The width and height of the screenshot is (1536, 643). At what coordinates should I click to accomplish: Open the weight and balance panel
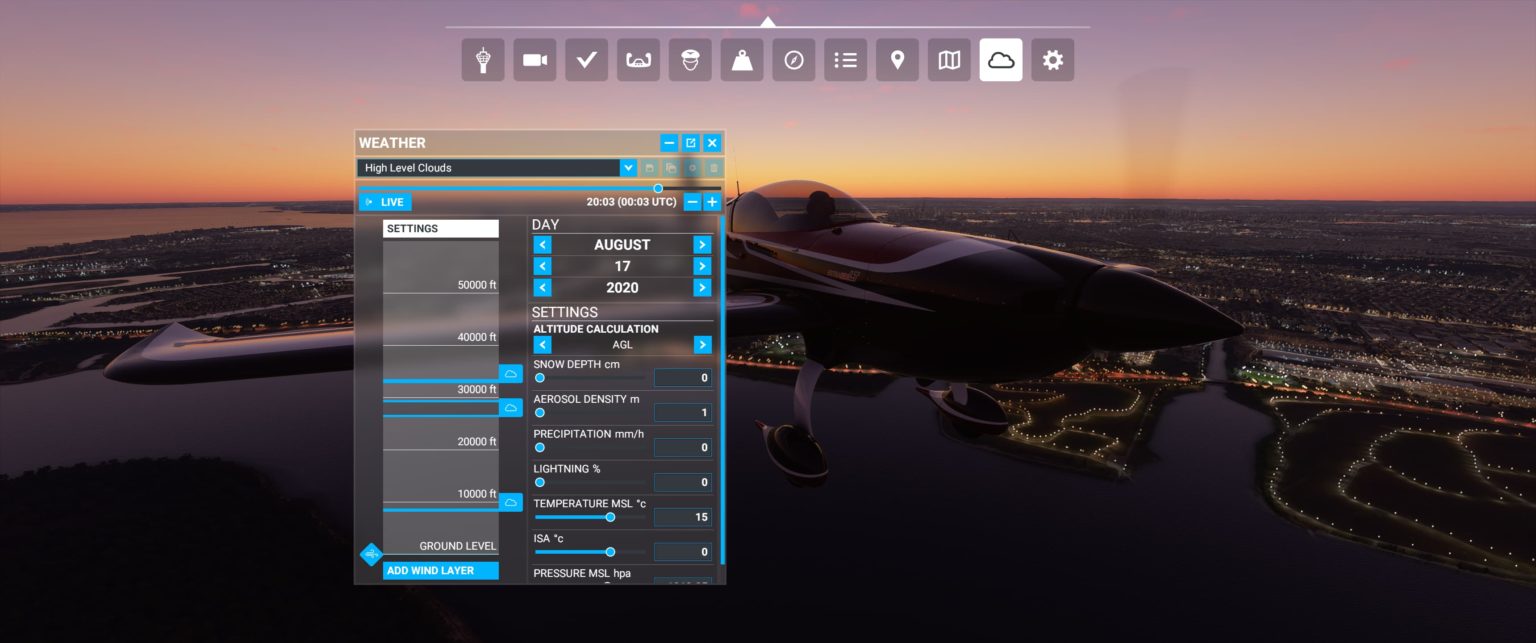741,59
